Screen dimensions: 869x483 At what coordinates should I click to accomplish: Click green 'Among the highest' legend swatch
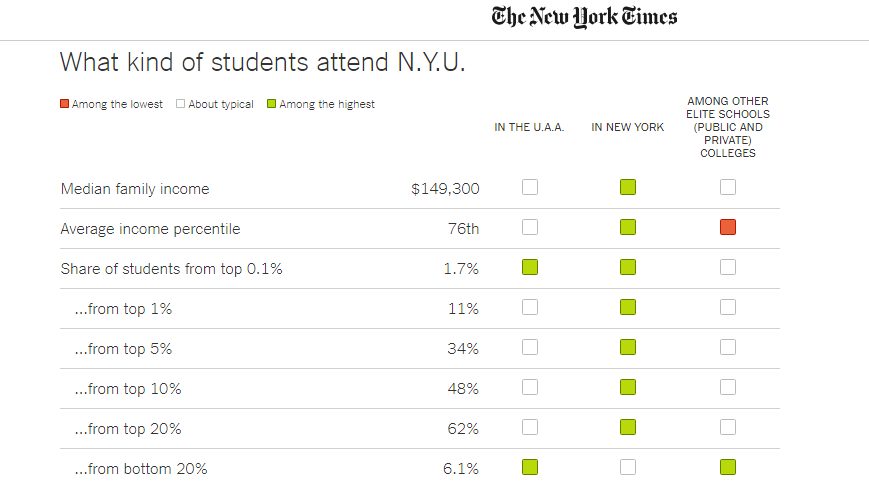[273, 104]
